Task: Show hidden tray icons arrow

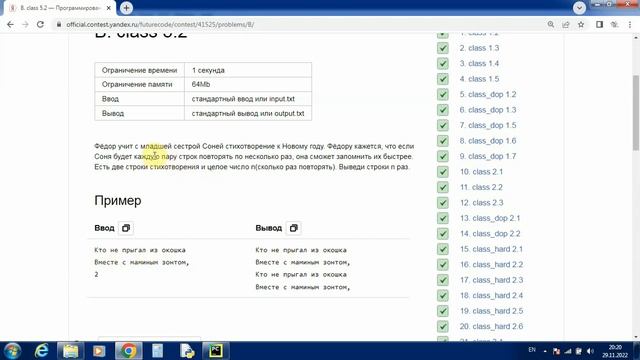Action: coord(545,351)
